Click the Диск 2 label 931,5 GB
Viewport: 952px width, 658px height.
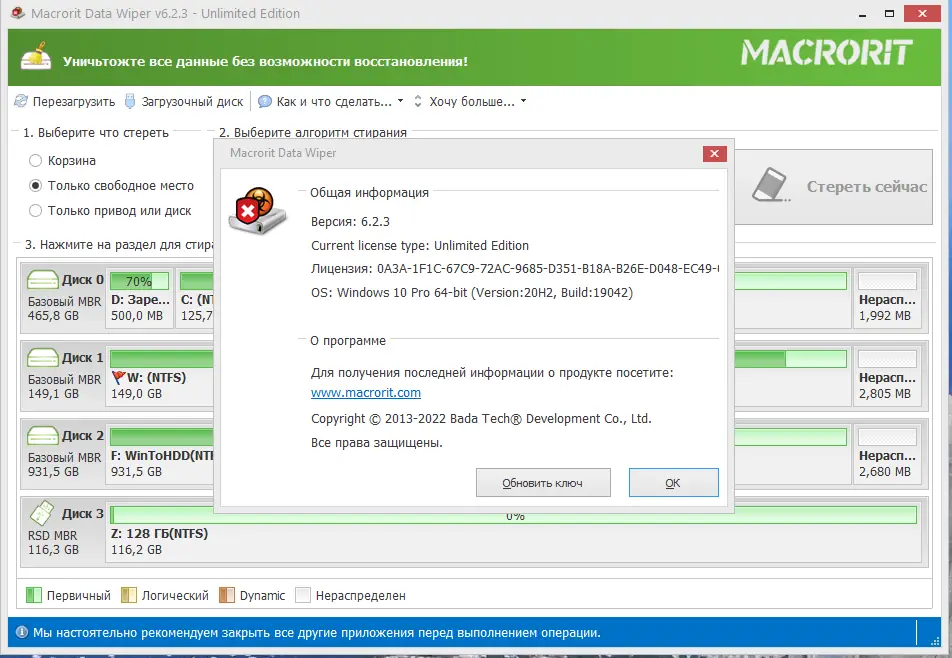coord(64,453)
